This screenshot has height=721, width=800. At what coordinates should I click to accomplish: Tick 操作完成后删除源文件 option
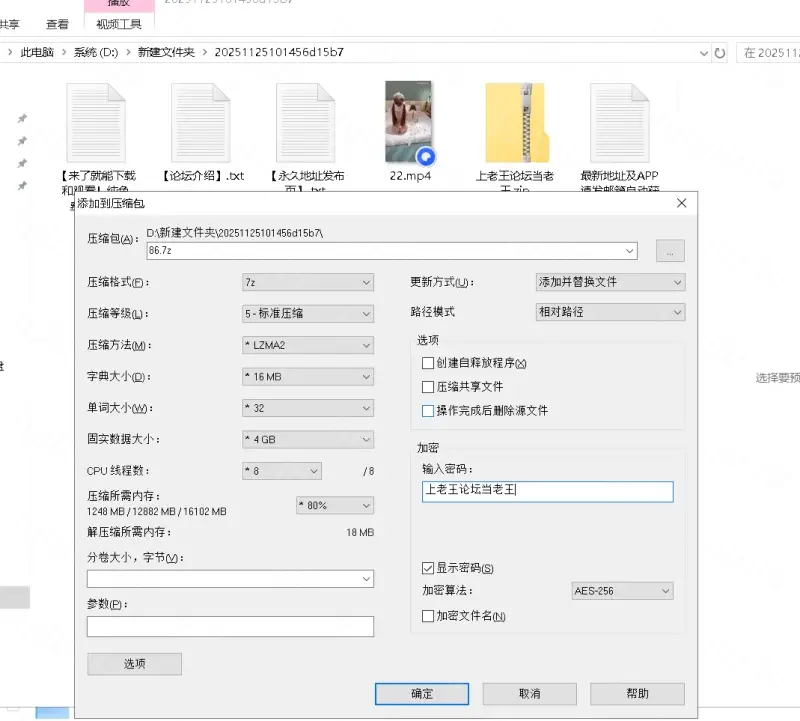pyautogui.click(x=428, y=411)
